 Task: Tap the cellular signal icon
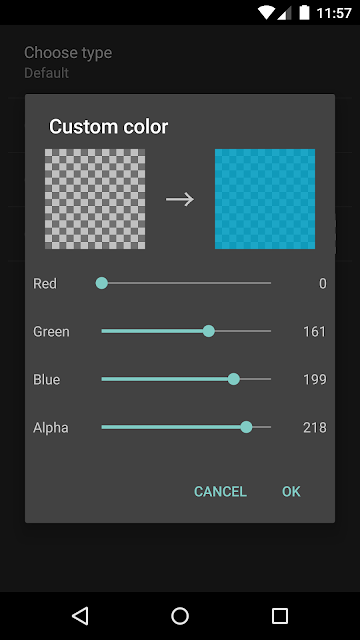(x=284, y=13)
